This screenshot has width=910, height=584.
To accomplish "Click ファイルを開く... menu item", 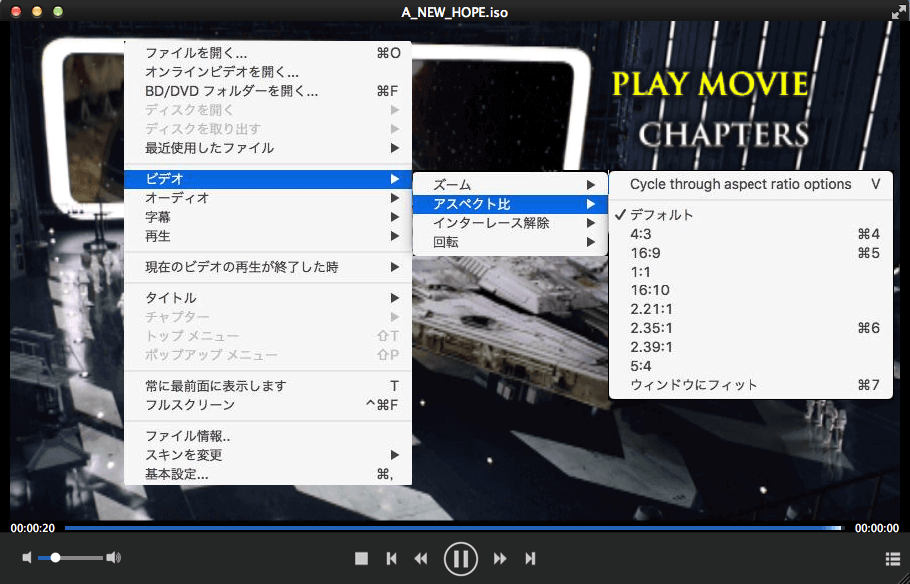I will pos(268,53).
